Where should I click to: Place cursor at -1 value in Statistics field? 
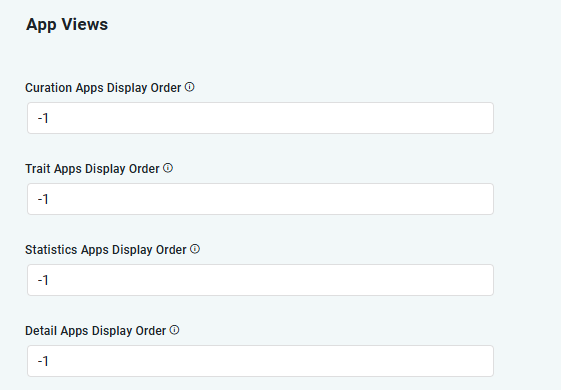point(43,280)
